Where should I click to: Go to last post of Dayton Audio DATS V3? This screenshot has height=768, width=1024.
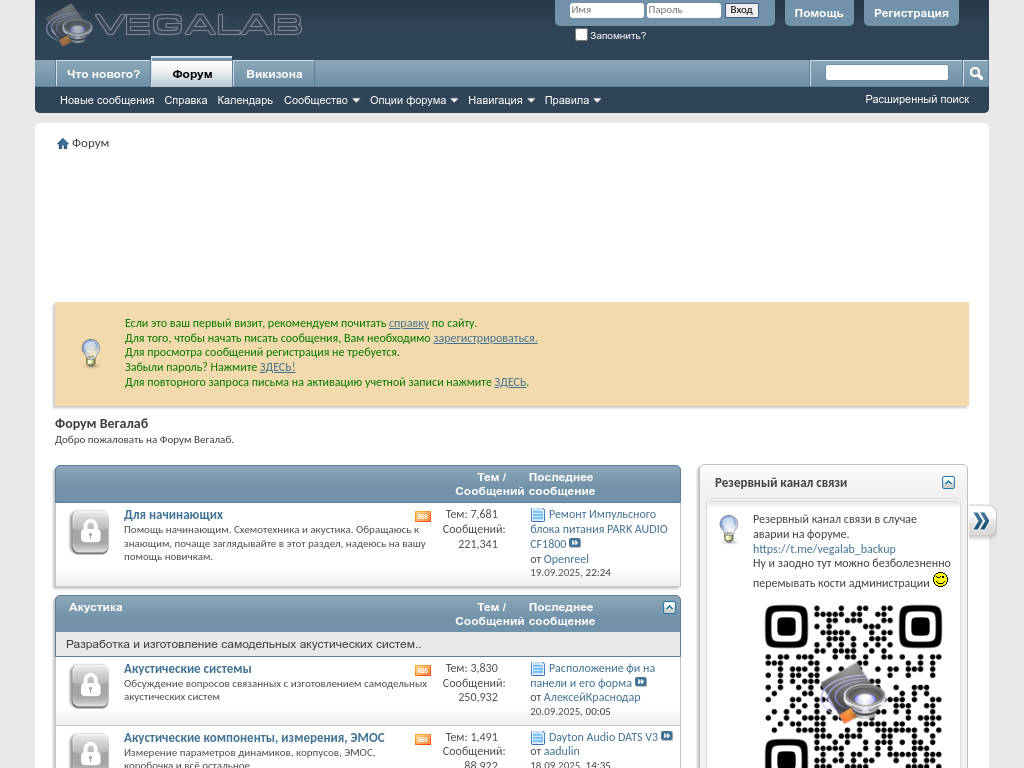tap(667, 737)
